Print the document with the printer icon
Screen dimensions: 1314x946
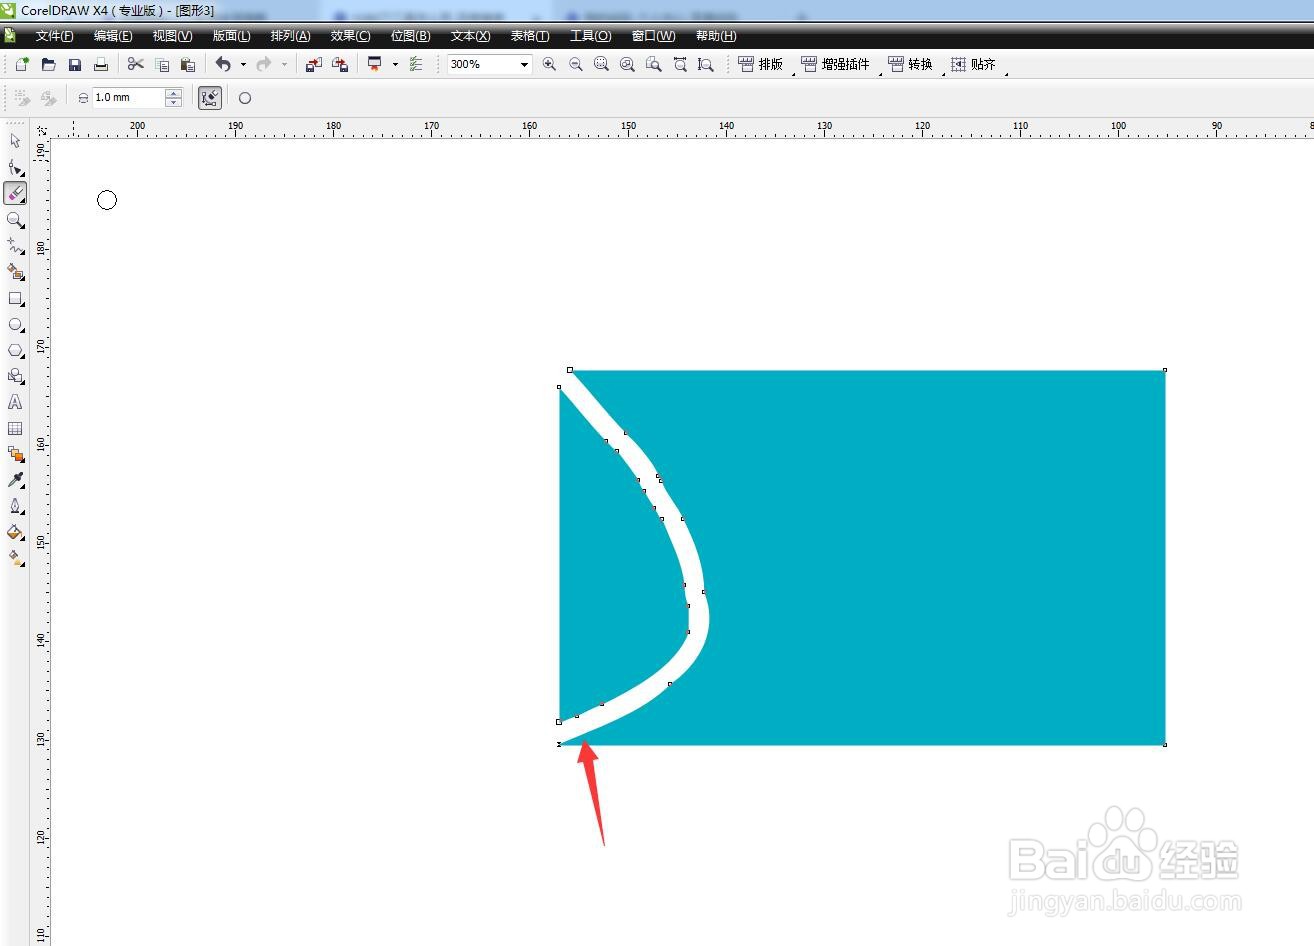pyautogui.click(x=100, y=64)
